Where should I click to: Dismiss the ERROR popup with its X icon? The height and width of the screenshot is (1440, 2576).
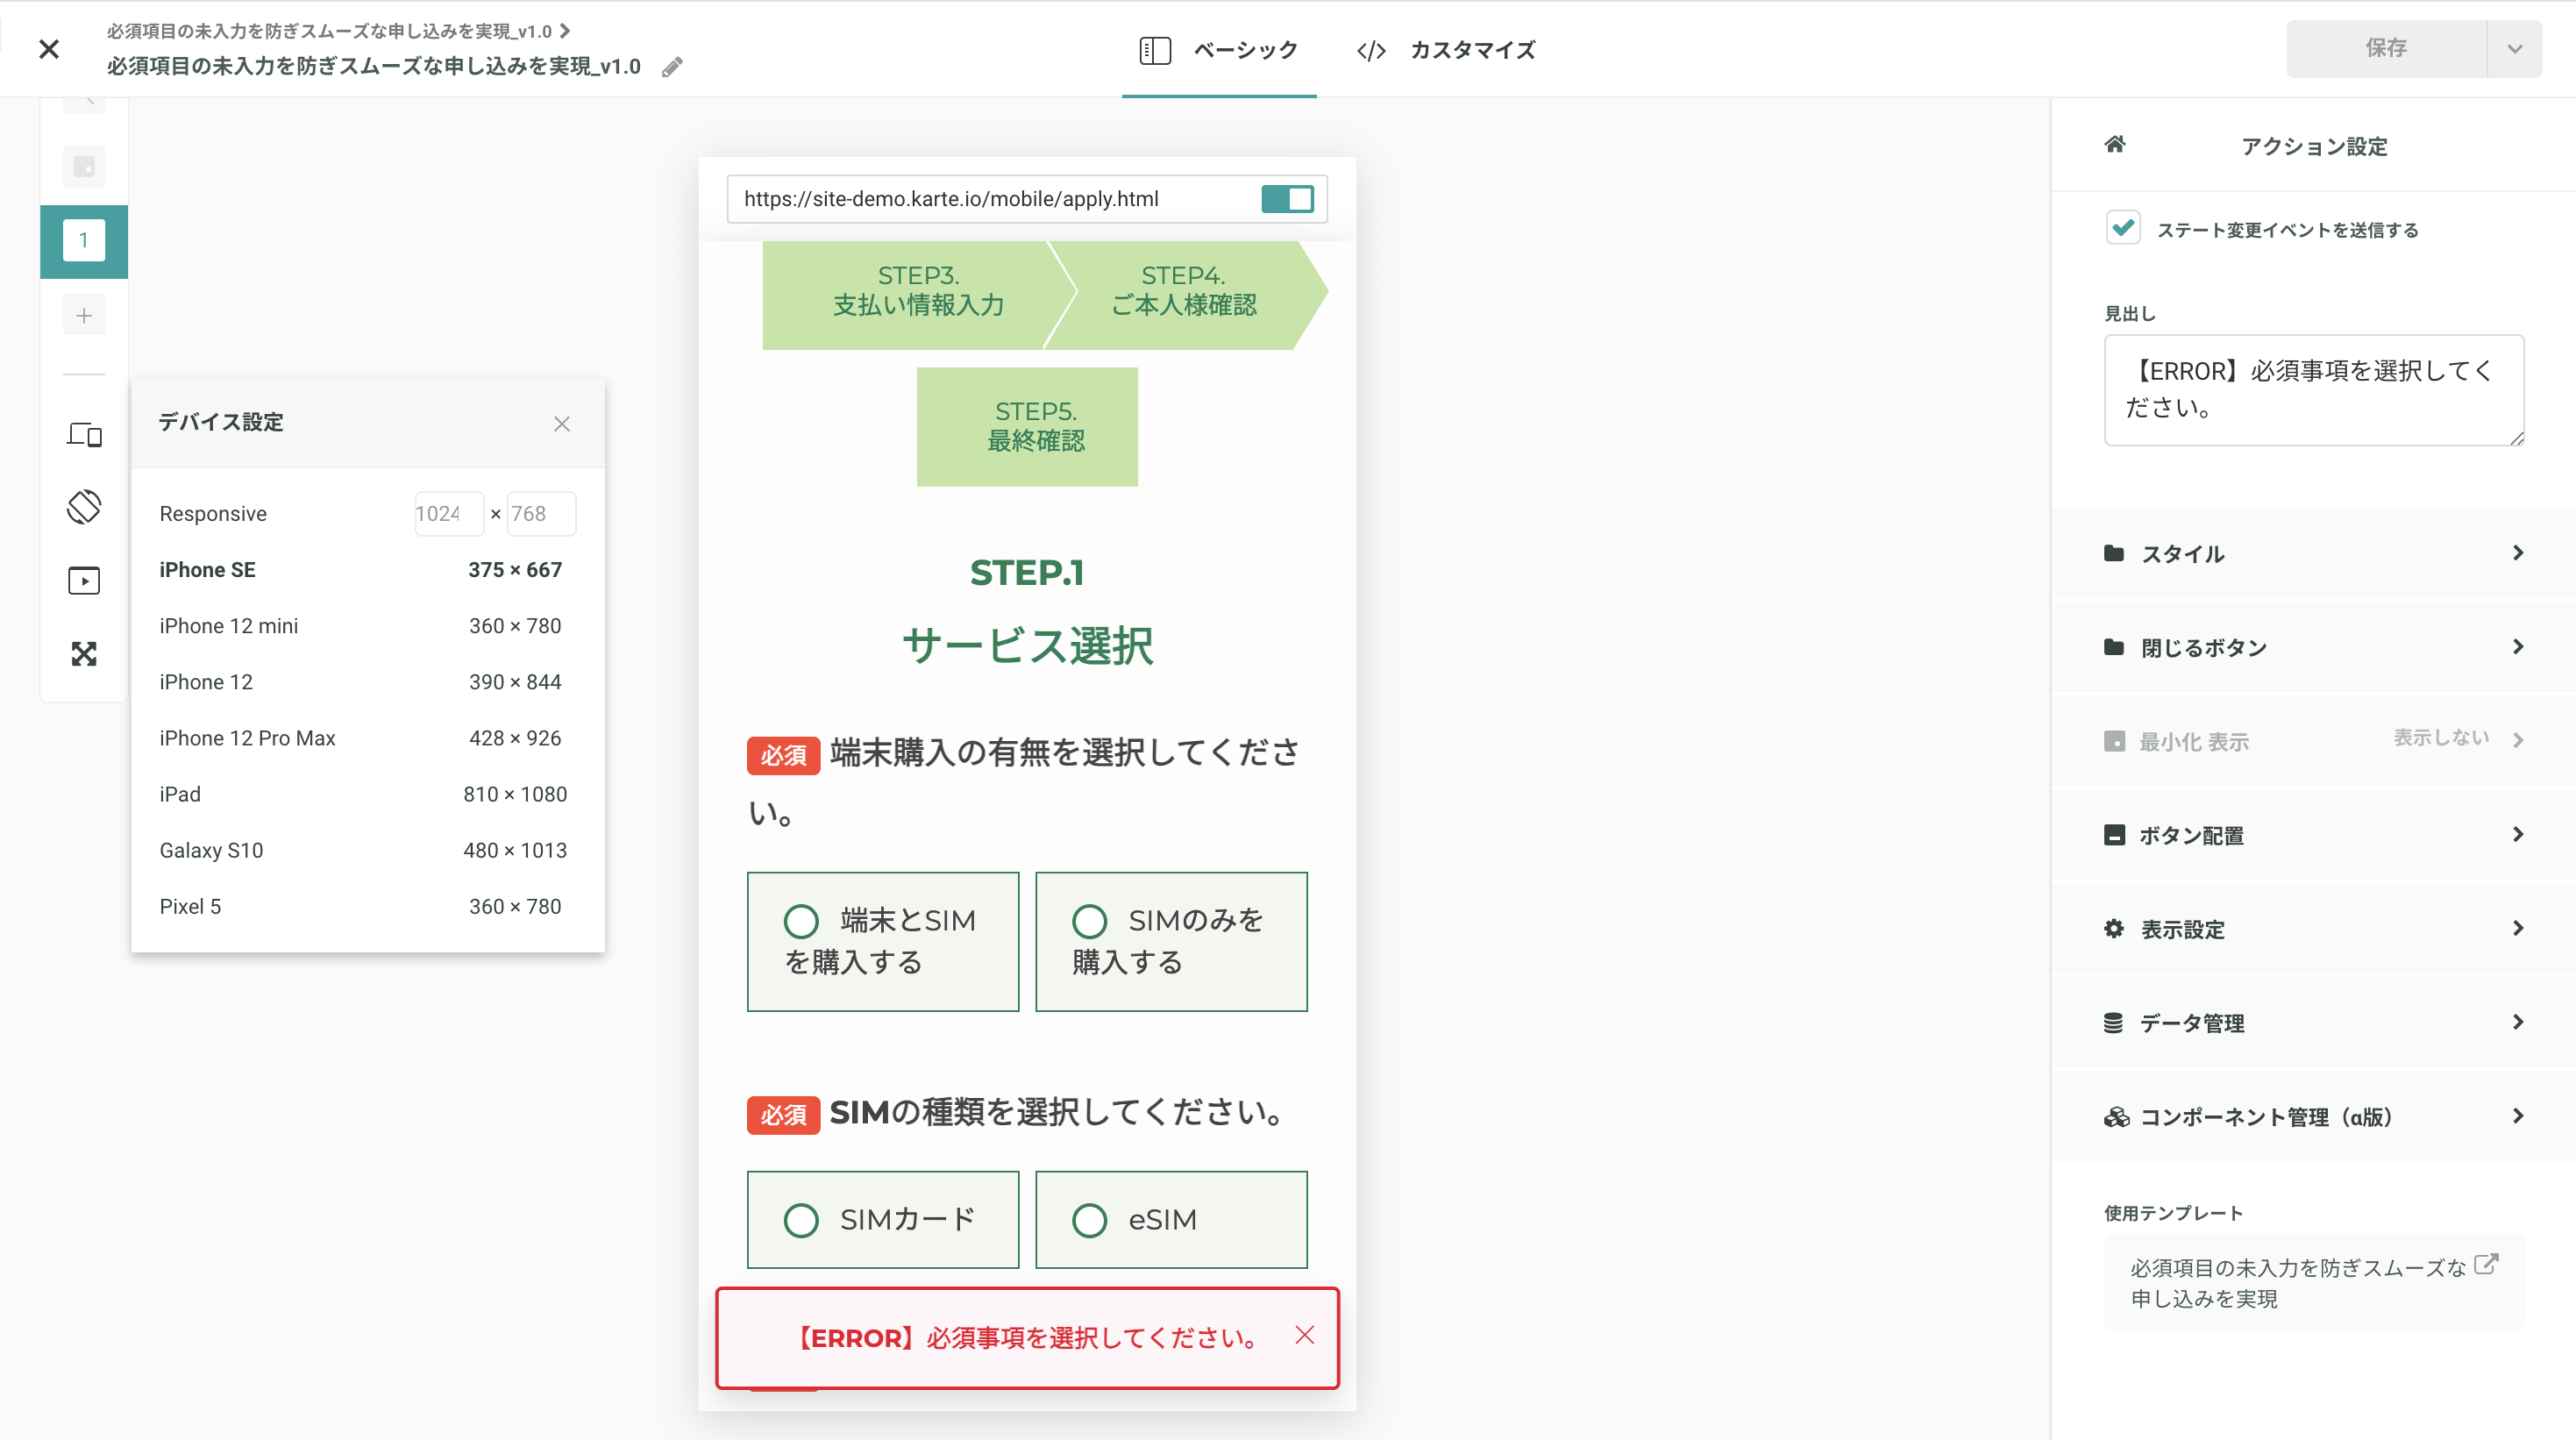[x=1304, y=1336]
